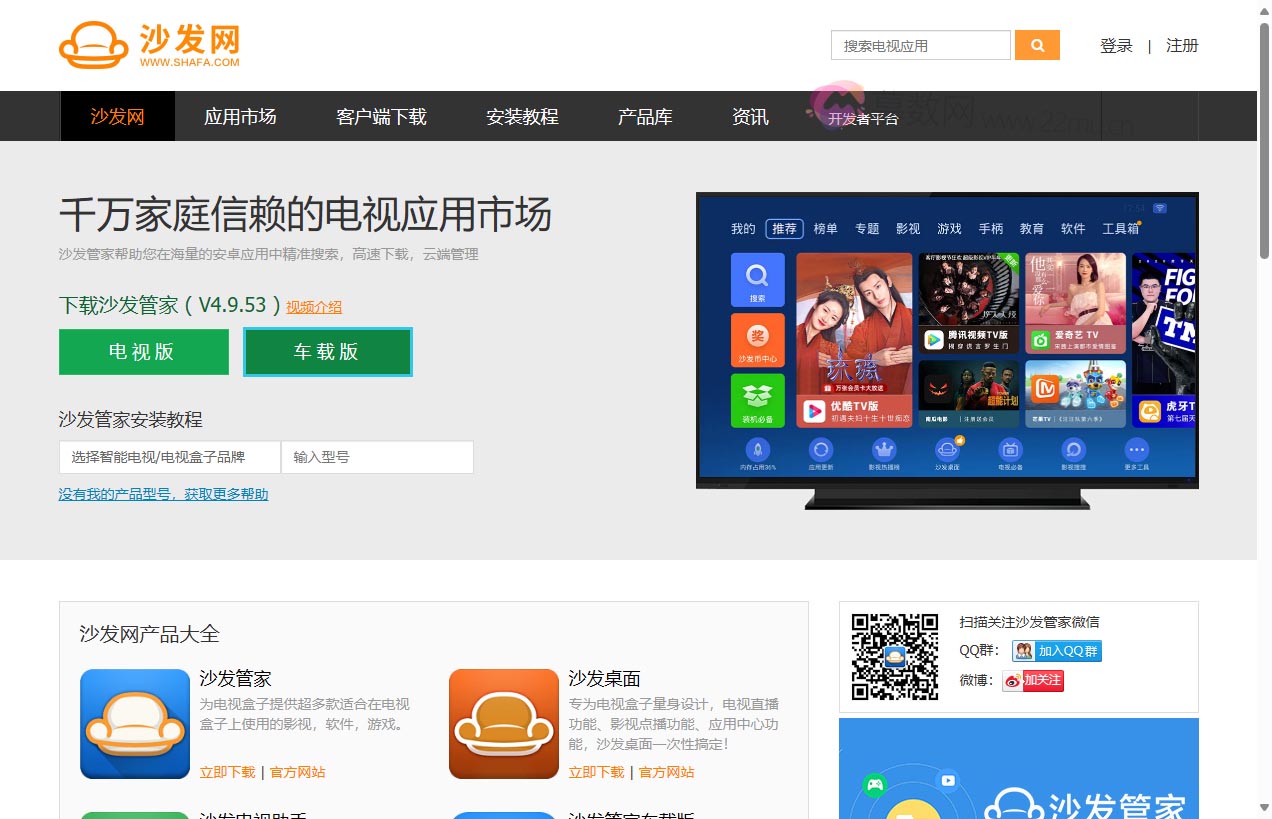
Task: Open the 应用市场 navigation menu item
Action: tap(240, 116)
